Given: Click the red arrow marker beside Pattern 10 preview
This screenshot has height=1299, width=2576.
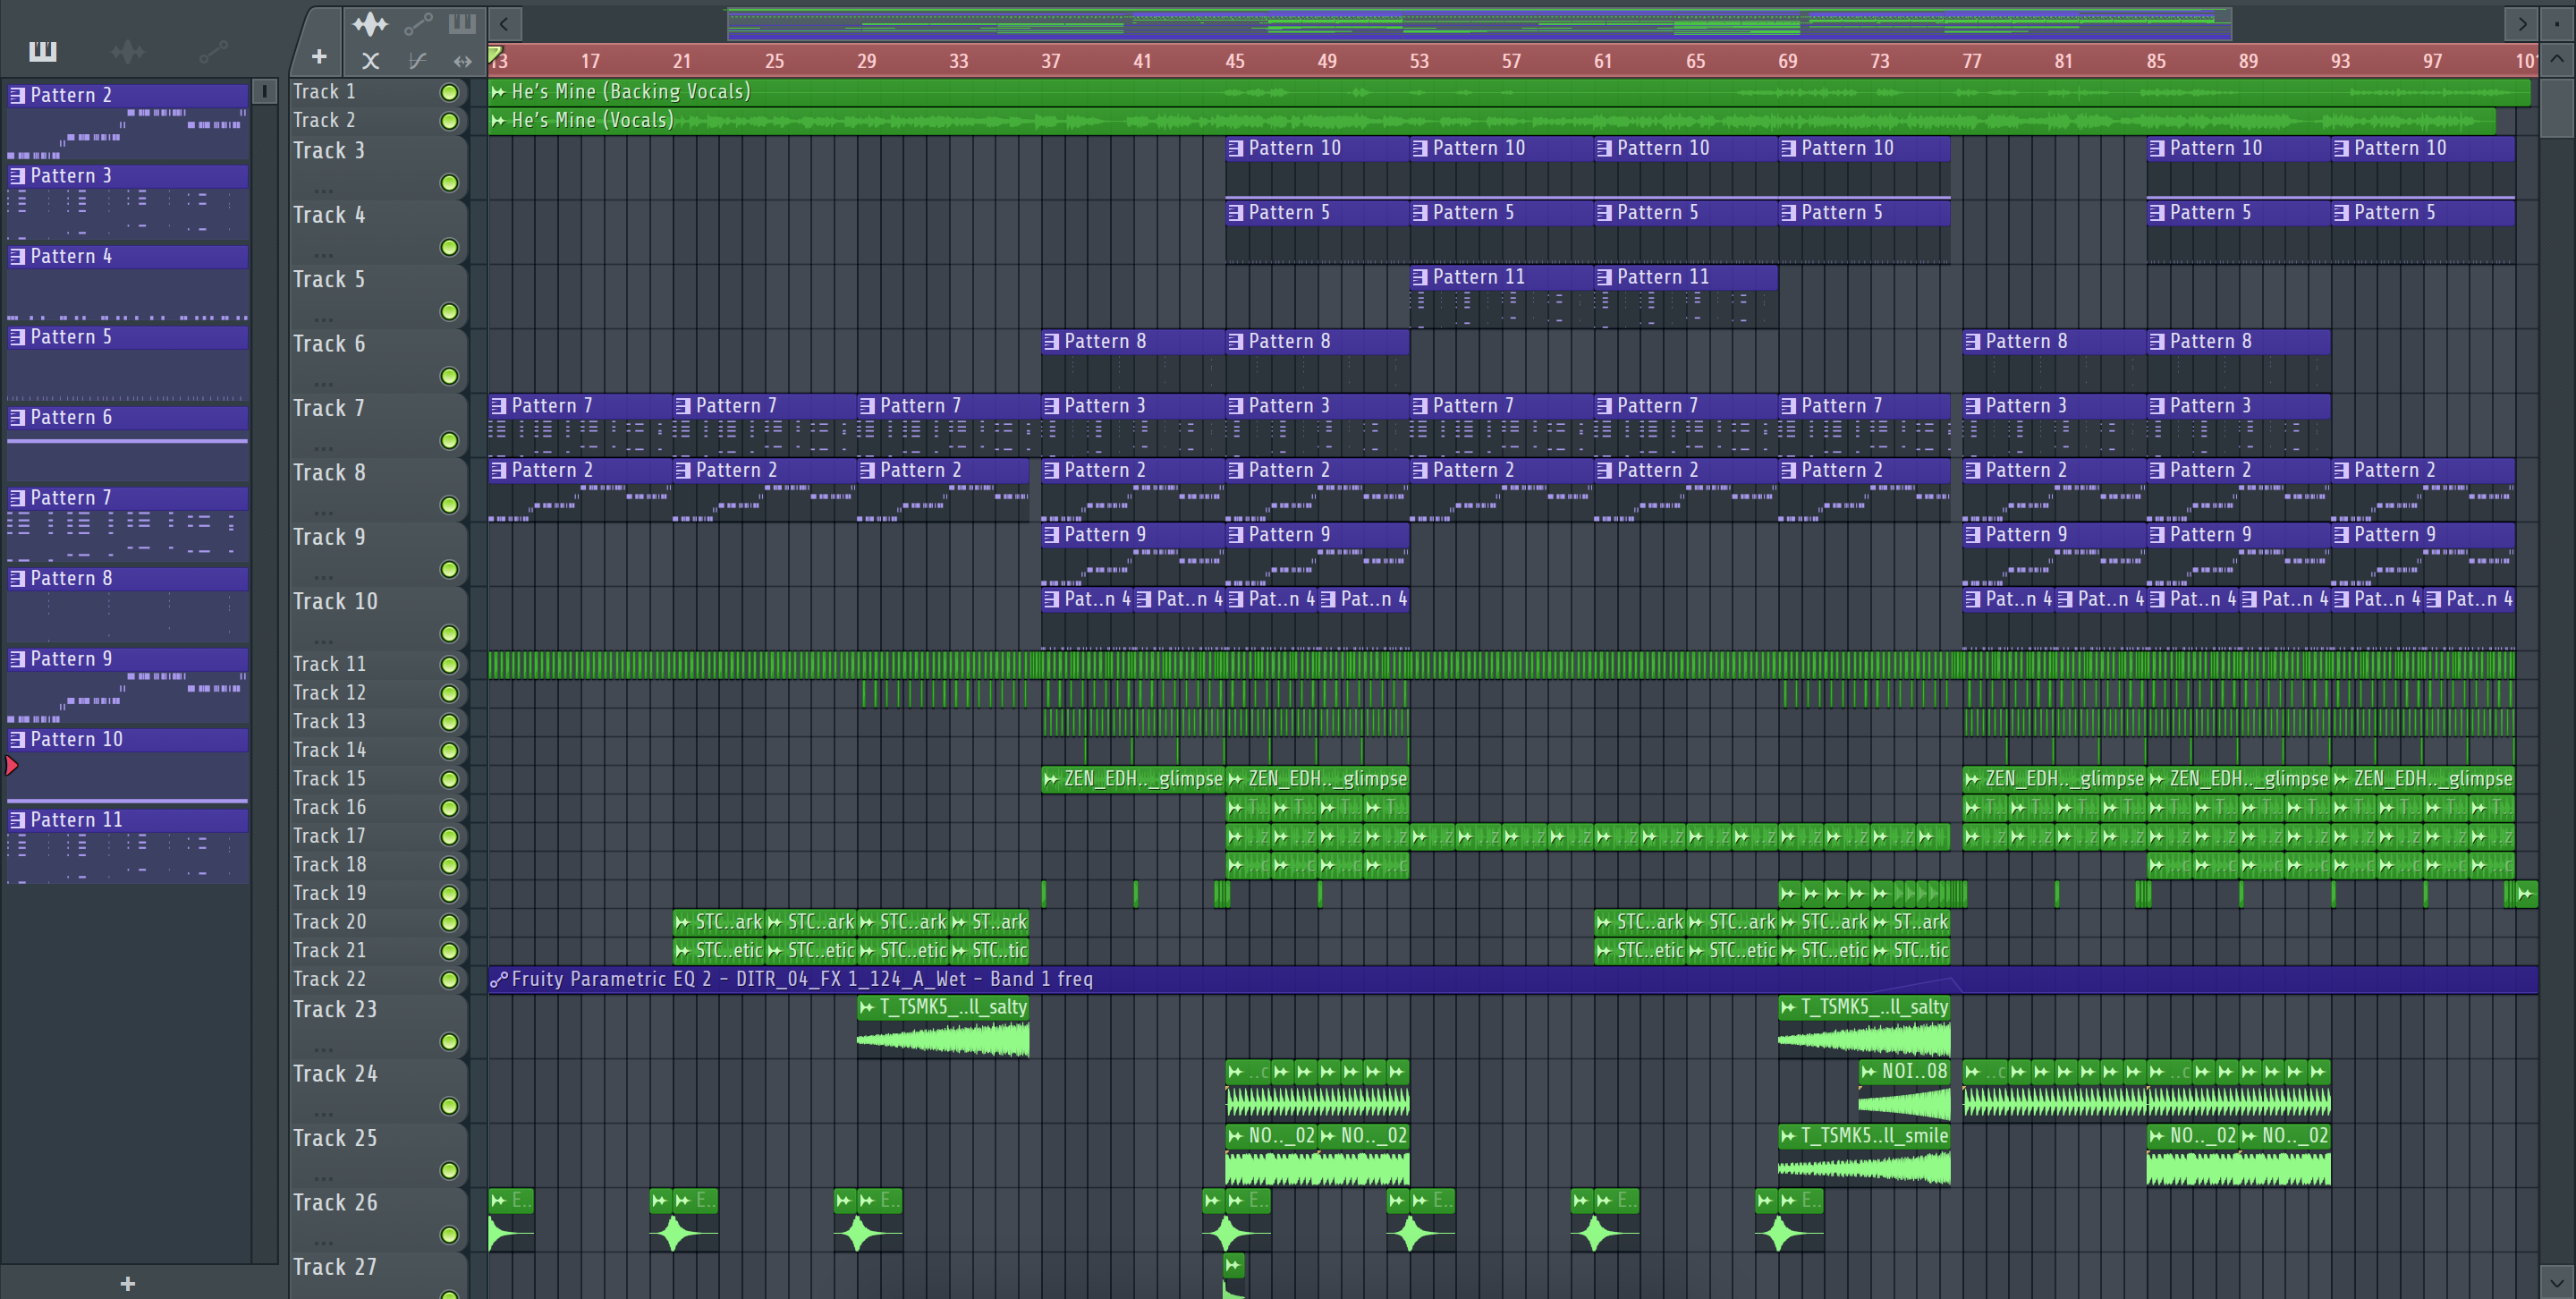Looking at the screenshot, I should coord(11,766).
